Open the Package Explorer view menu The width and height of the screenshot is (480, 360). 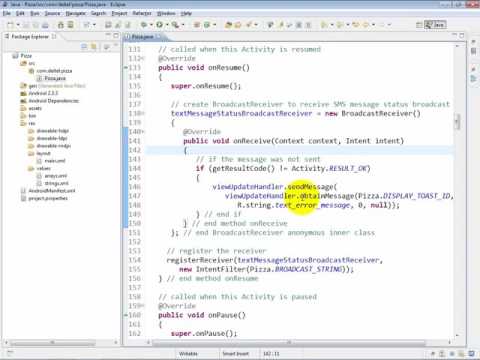coord(107,47)
